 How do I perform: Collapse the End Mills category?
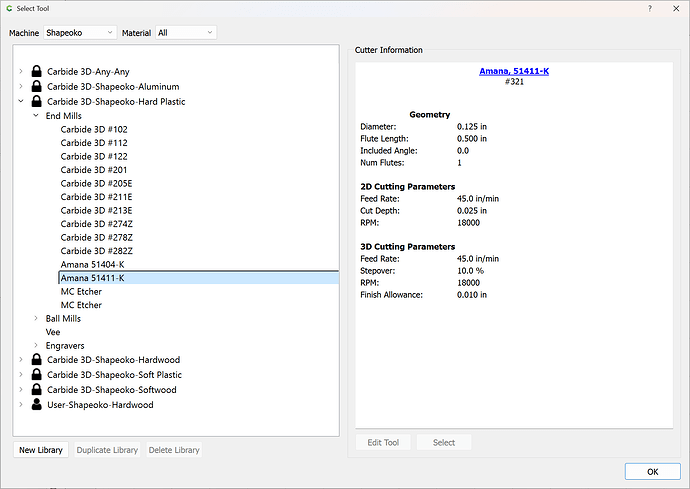(x=36, y=116)
